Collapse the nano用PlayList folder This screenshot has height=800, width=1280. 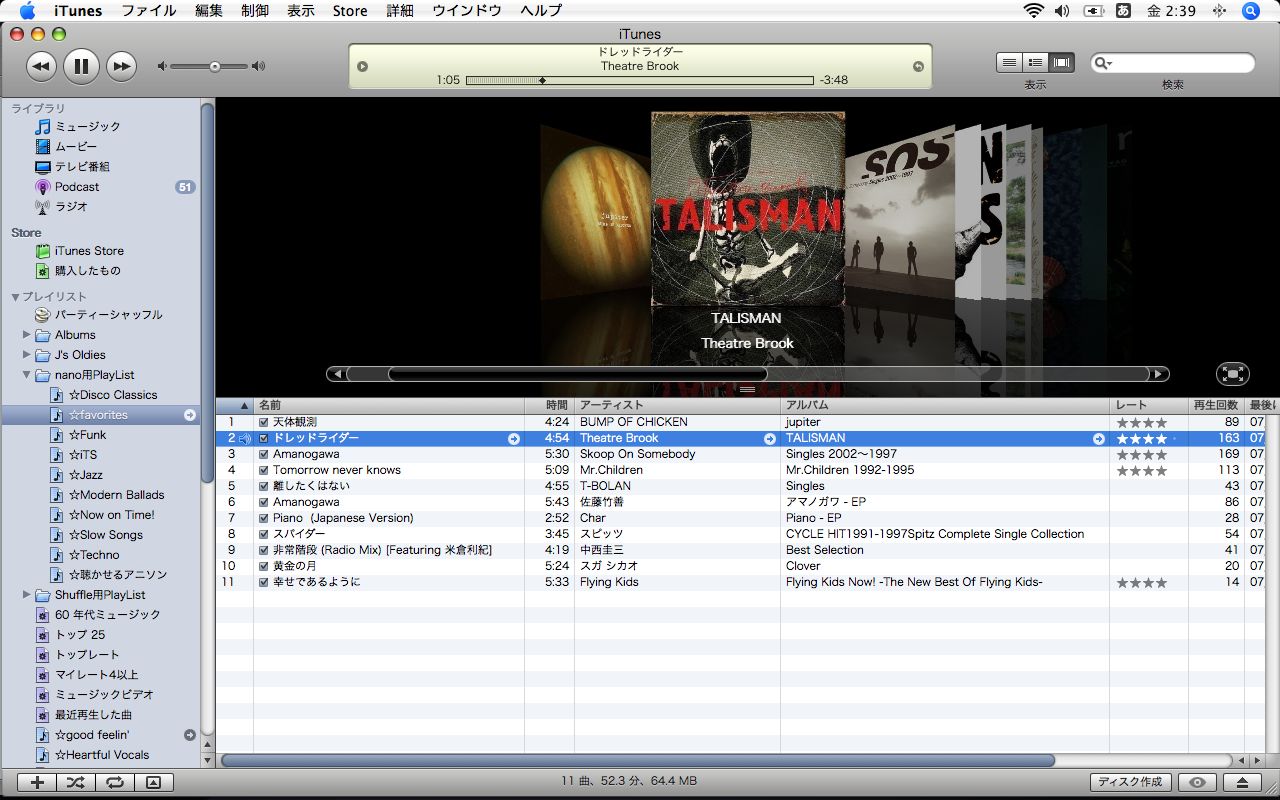(x=27, y=375)
